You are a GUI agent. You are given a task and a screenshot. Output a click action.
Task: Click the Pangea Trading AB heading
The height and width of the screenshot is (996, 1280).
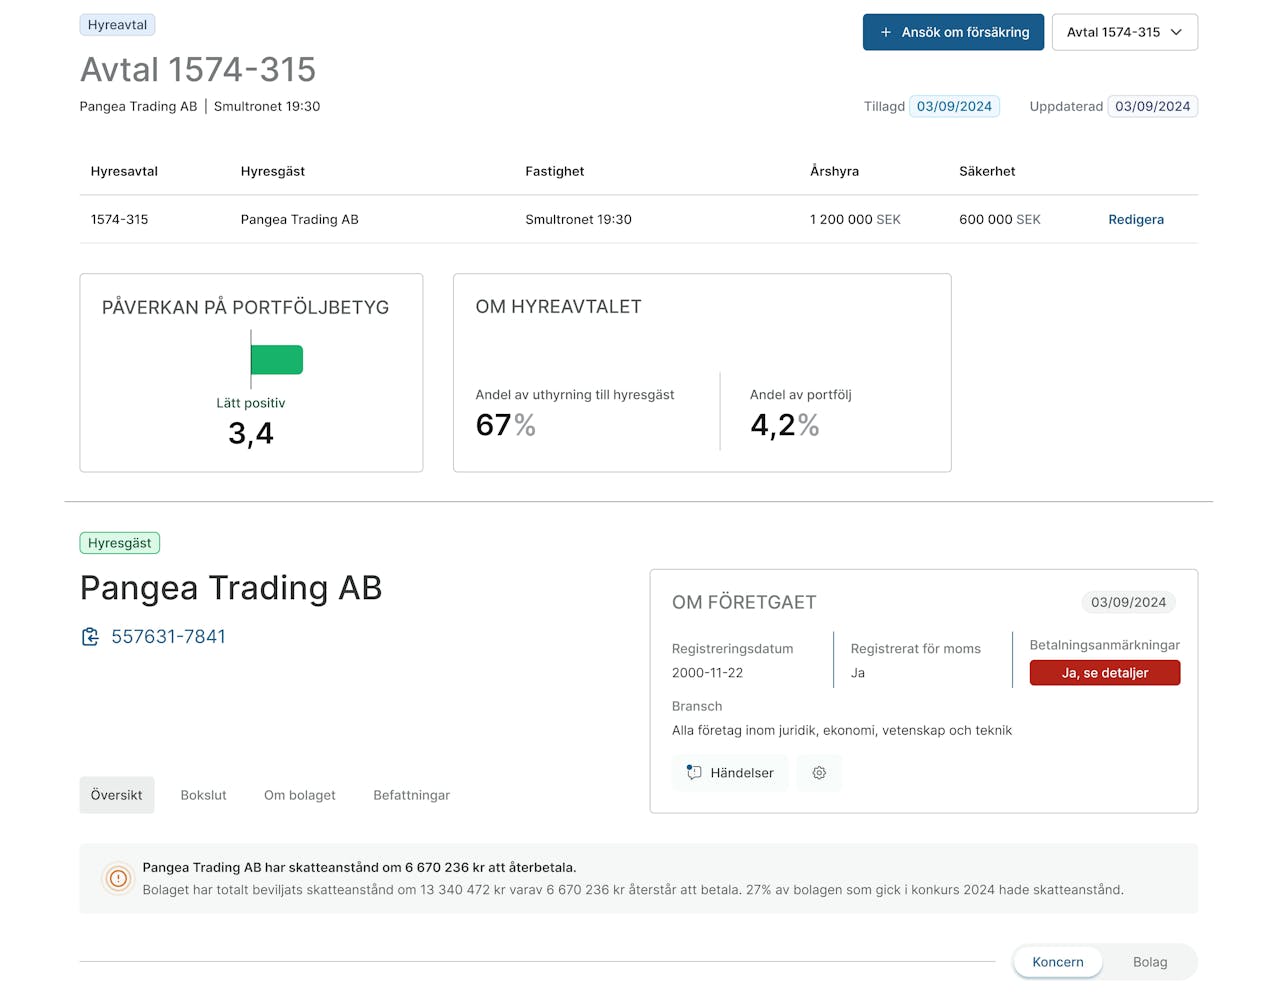point(231,588)
